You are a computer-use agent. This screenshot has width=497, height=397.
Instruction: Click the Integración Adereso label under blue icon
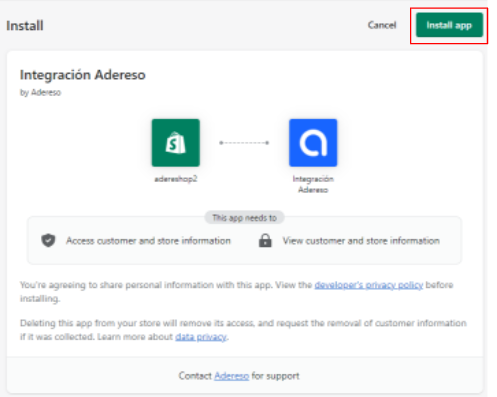click(313, 184)
